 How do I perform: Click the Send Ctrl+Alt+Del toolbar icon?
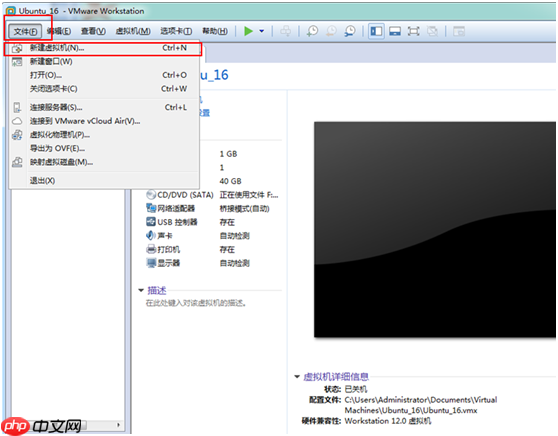[285, 31]
